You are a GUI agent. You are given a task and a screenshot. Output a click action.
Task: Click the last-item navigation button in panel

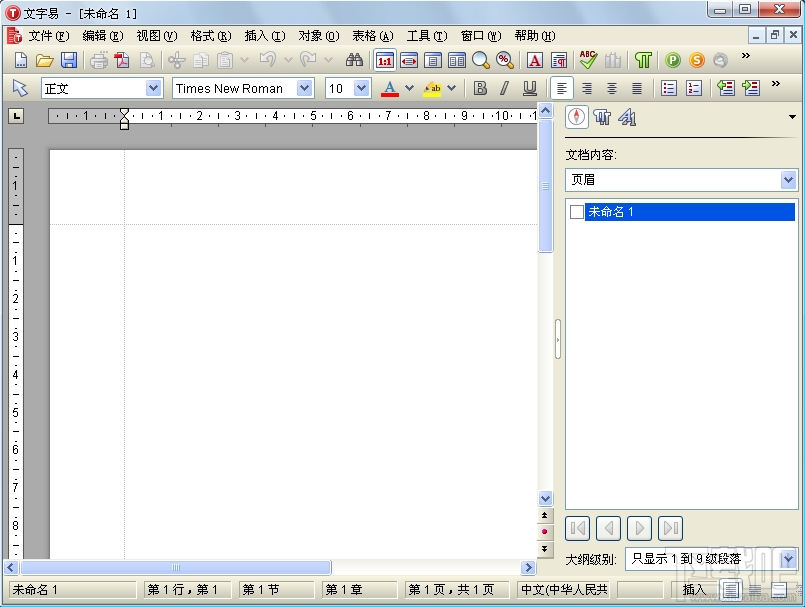click(670, 528)
